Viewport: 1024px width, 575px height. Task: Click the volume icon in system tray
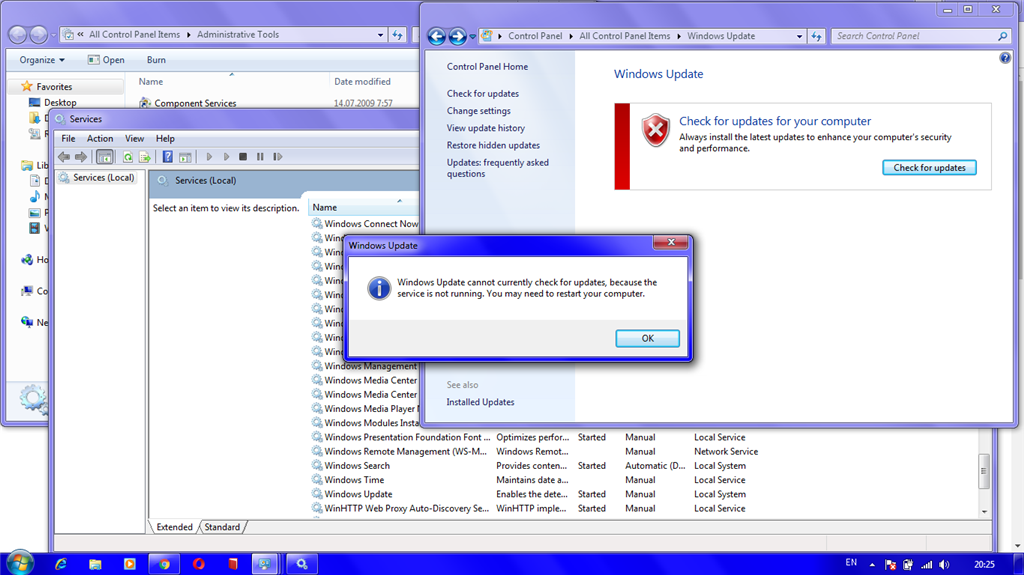[x=944, y=565]
